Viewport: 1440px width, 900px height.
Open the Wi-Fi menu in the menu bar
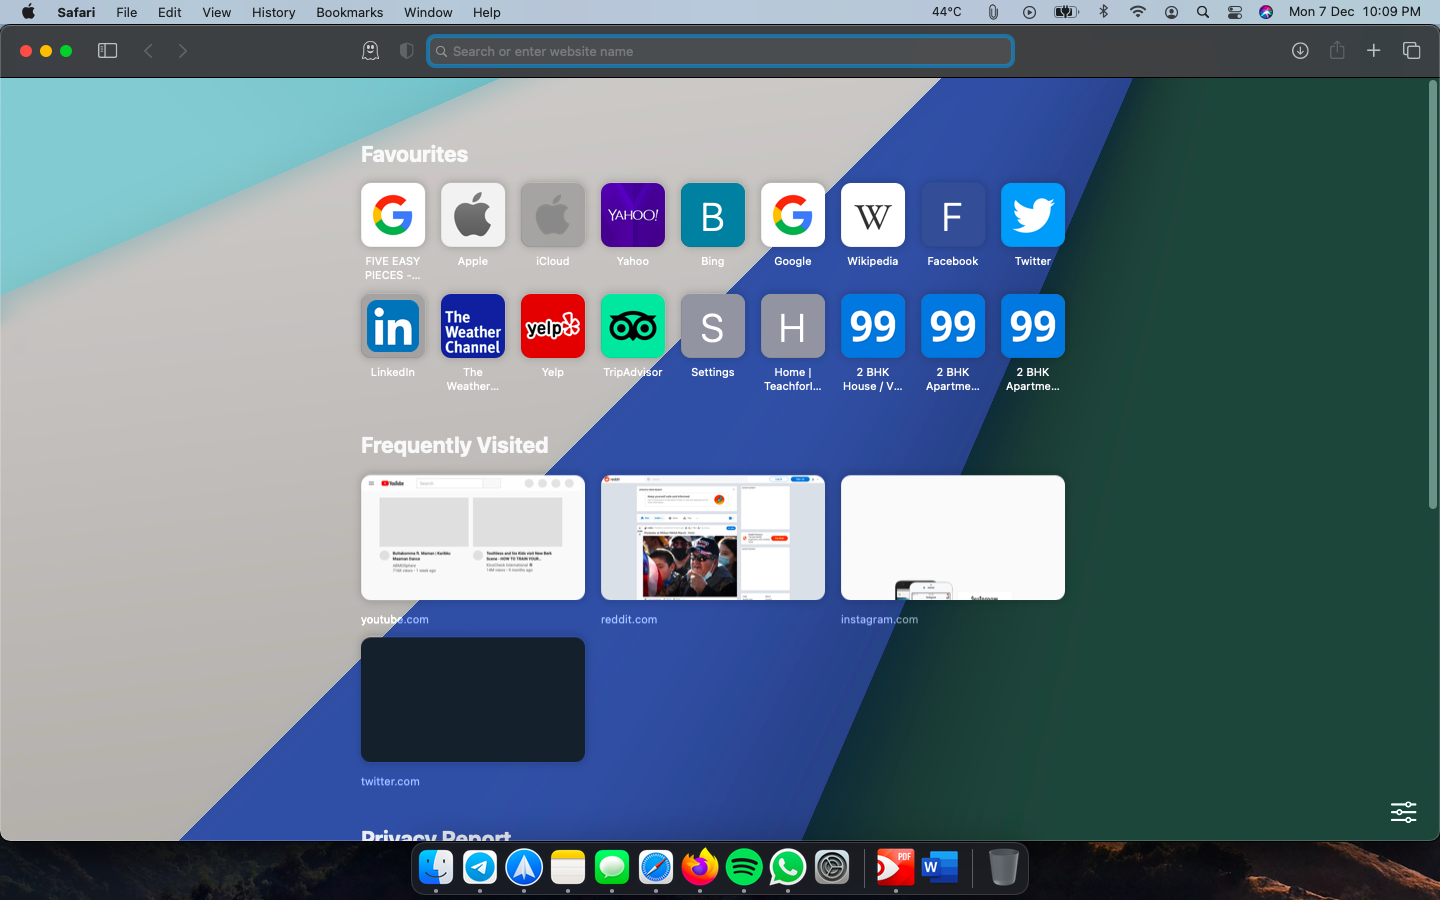[x=1138, y=12]
